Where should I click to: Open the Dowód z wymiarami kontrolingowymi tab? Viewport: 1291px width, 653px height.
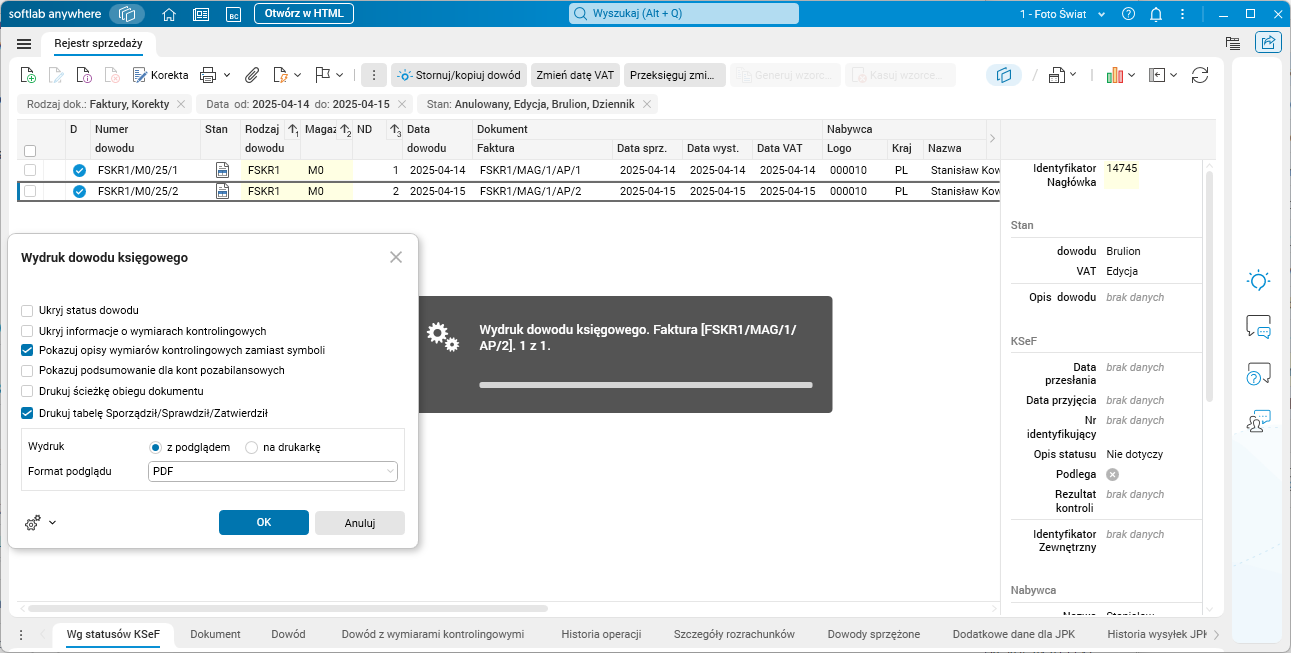[433, 634]
